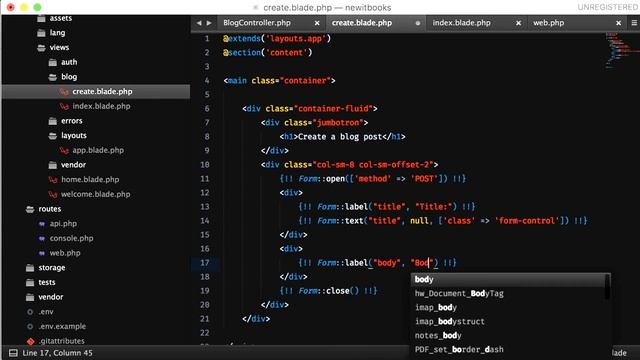This screenshot has width=640, height=360.
Task: Switch to the create.blade.php tab
Action: tap(362, 23)
